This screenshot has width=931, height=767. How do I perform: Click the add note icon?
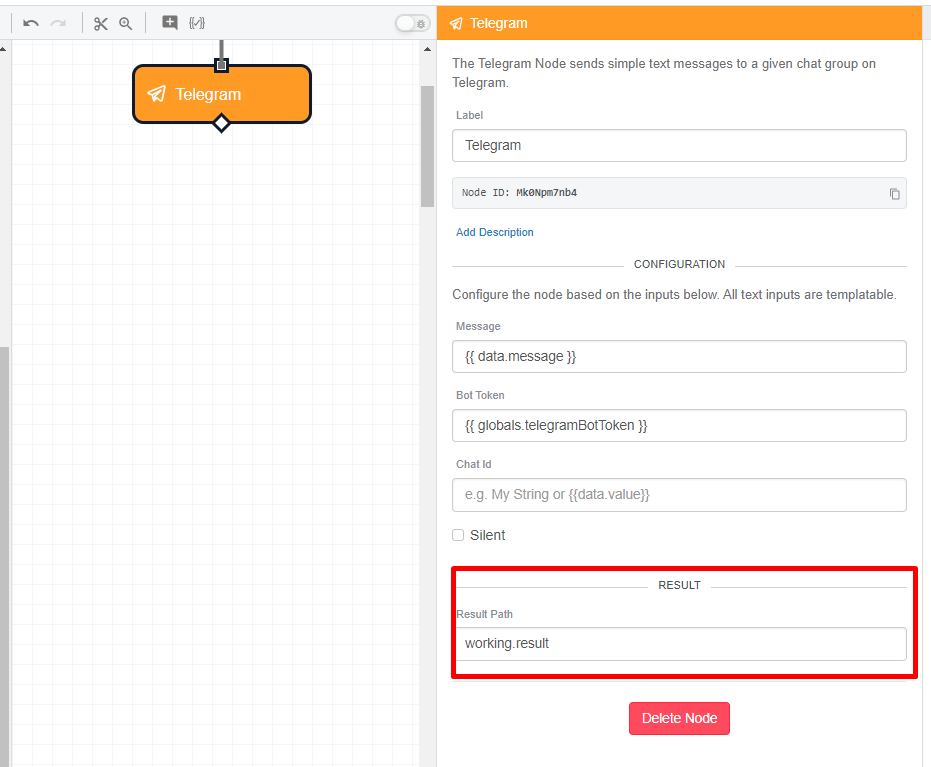click(170, 23)
